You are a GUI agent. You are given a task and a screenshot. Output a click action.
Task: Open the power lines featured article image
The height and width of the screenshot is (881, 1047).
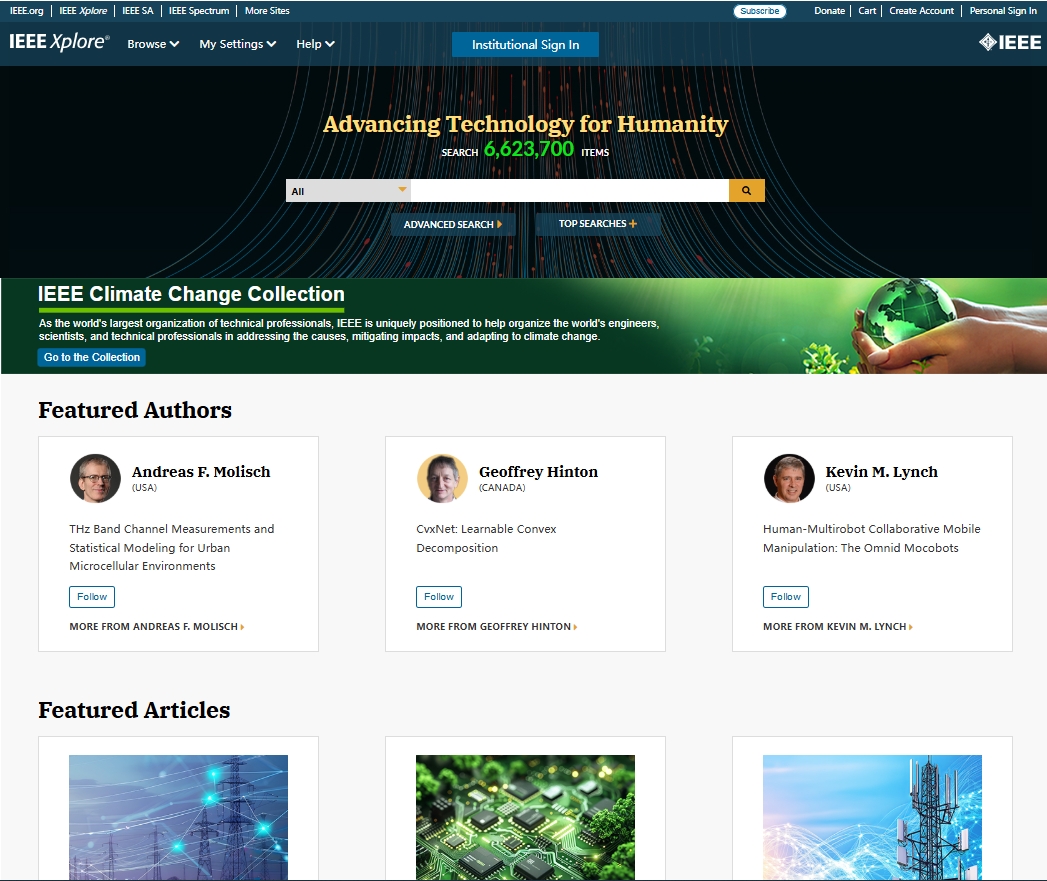(x=178, y=818)
